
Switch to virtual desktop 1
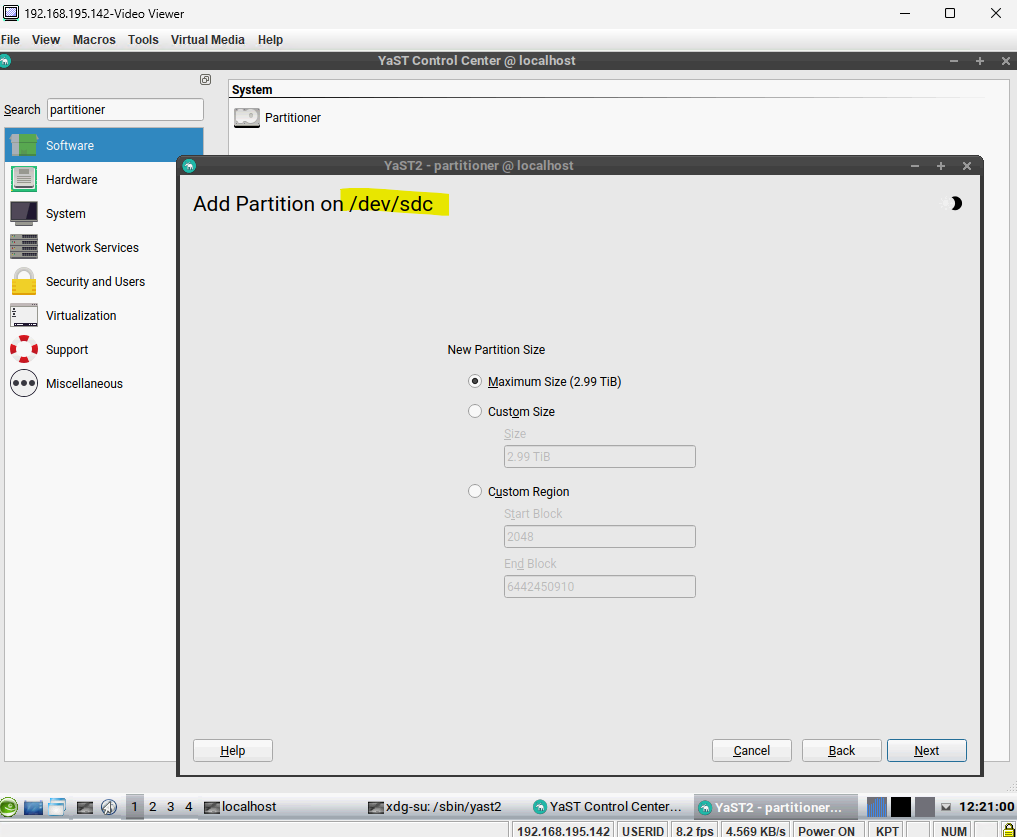[134, 807]
